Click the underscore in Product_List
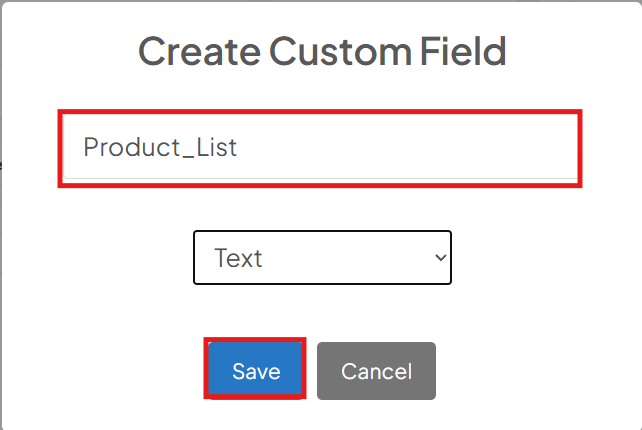 coord(188,156)
